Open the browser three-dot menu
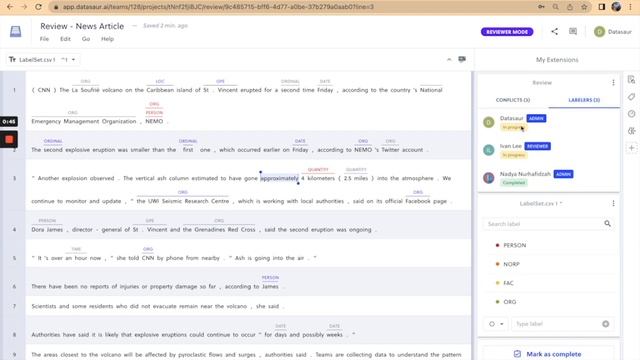 631,7
